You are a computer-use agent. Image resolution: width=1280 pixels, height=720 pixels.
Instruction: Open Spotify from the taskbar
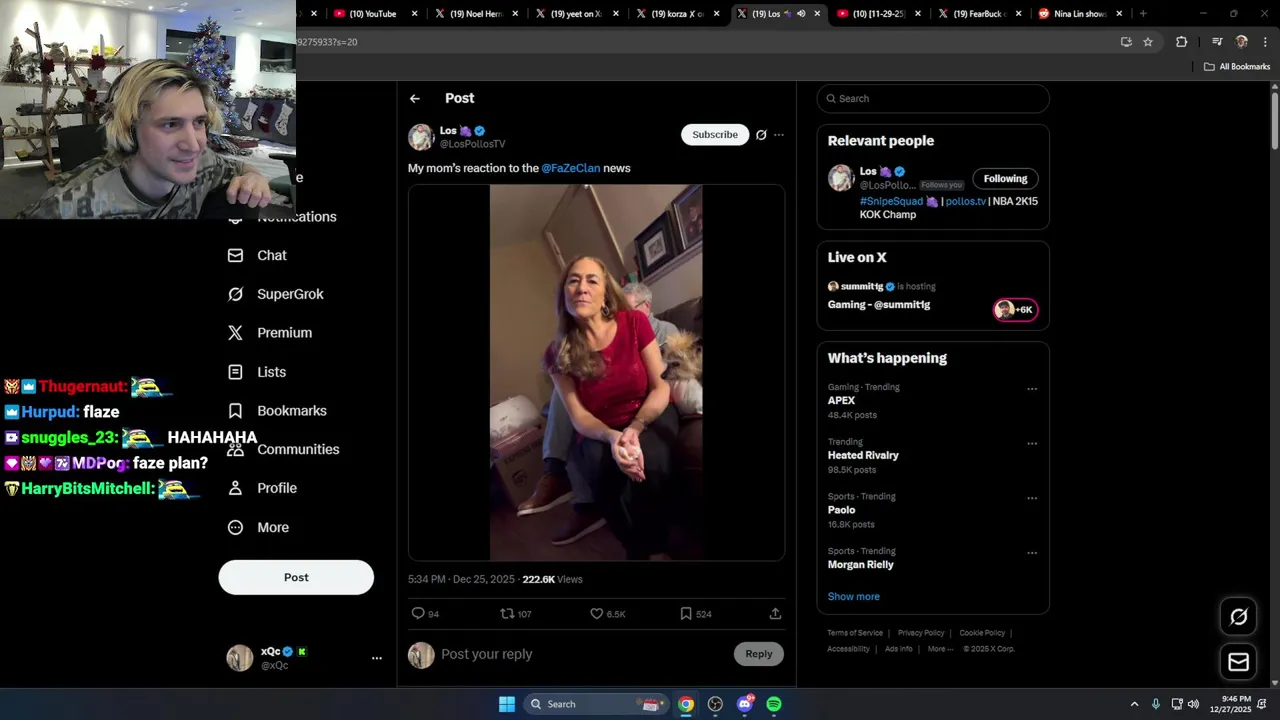[x=774, y=704]
